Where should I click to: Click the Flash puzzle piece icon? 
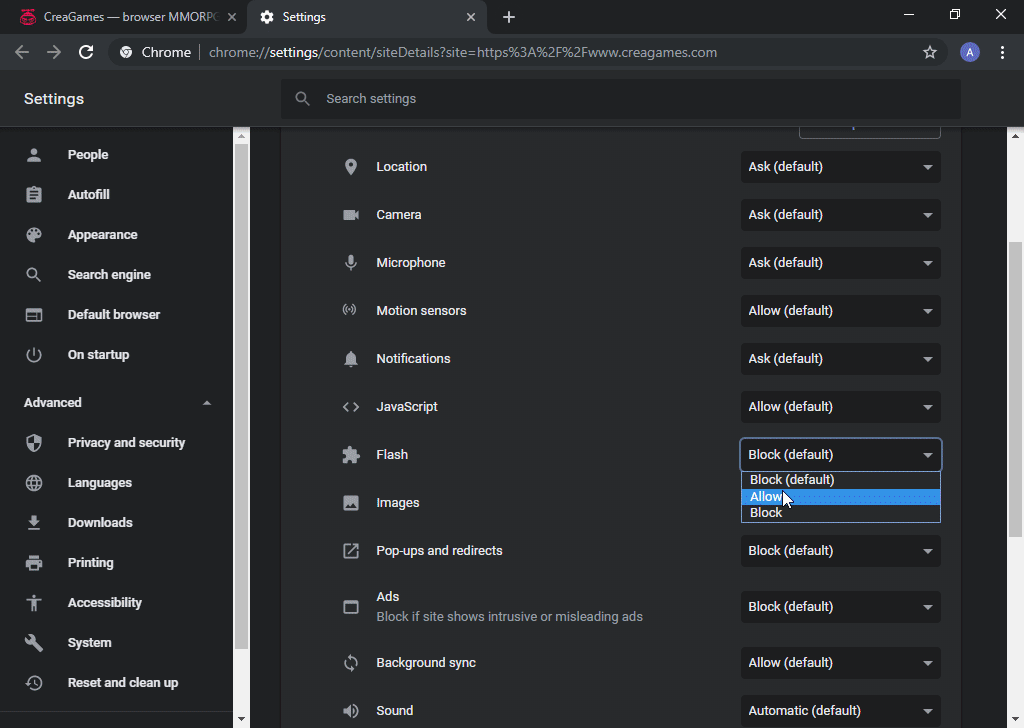click(351, 455)
